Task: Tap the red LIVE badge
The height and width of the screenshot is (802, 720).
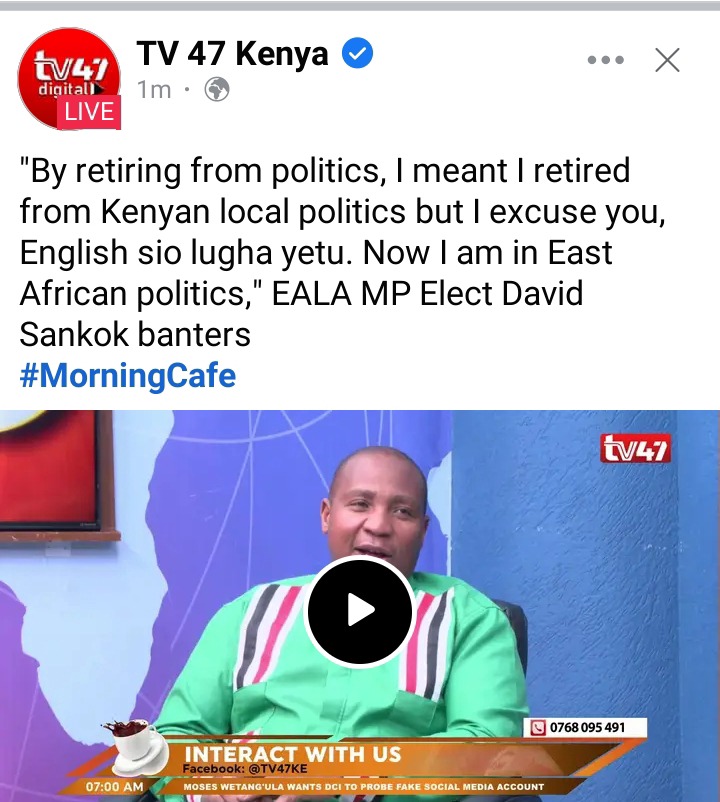Action: (x=89, y=112)
